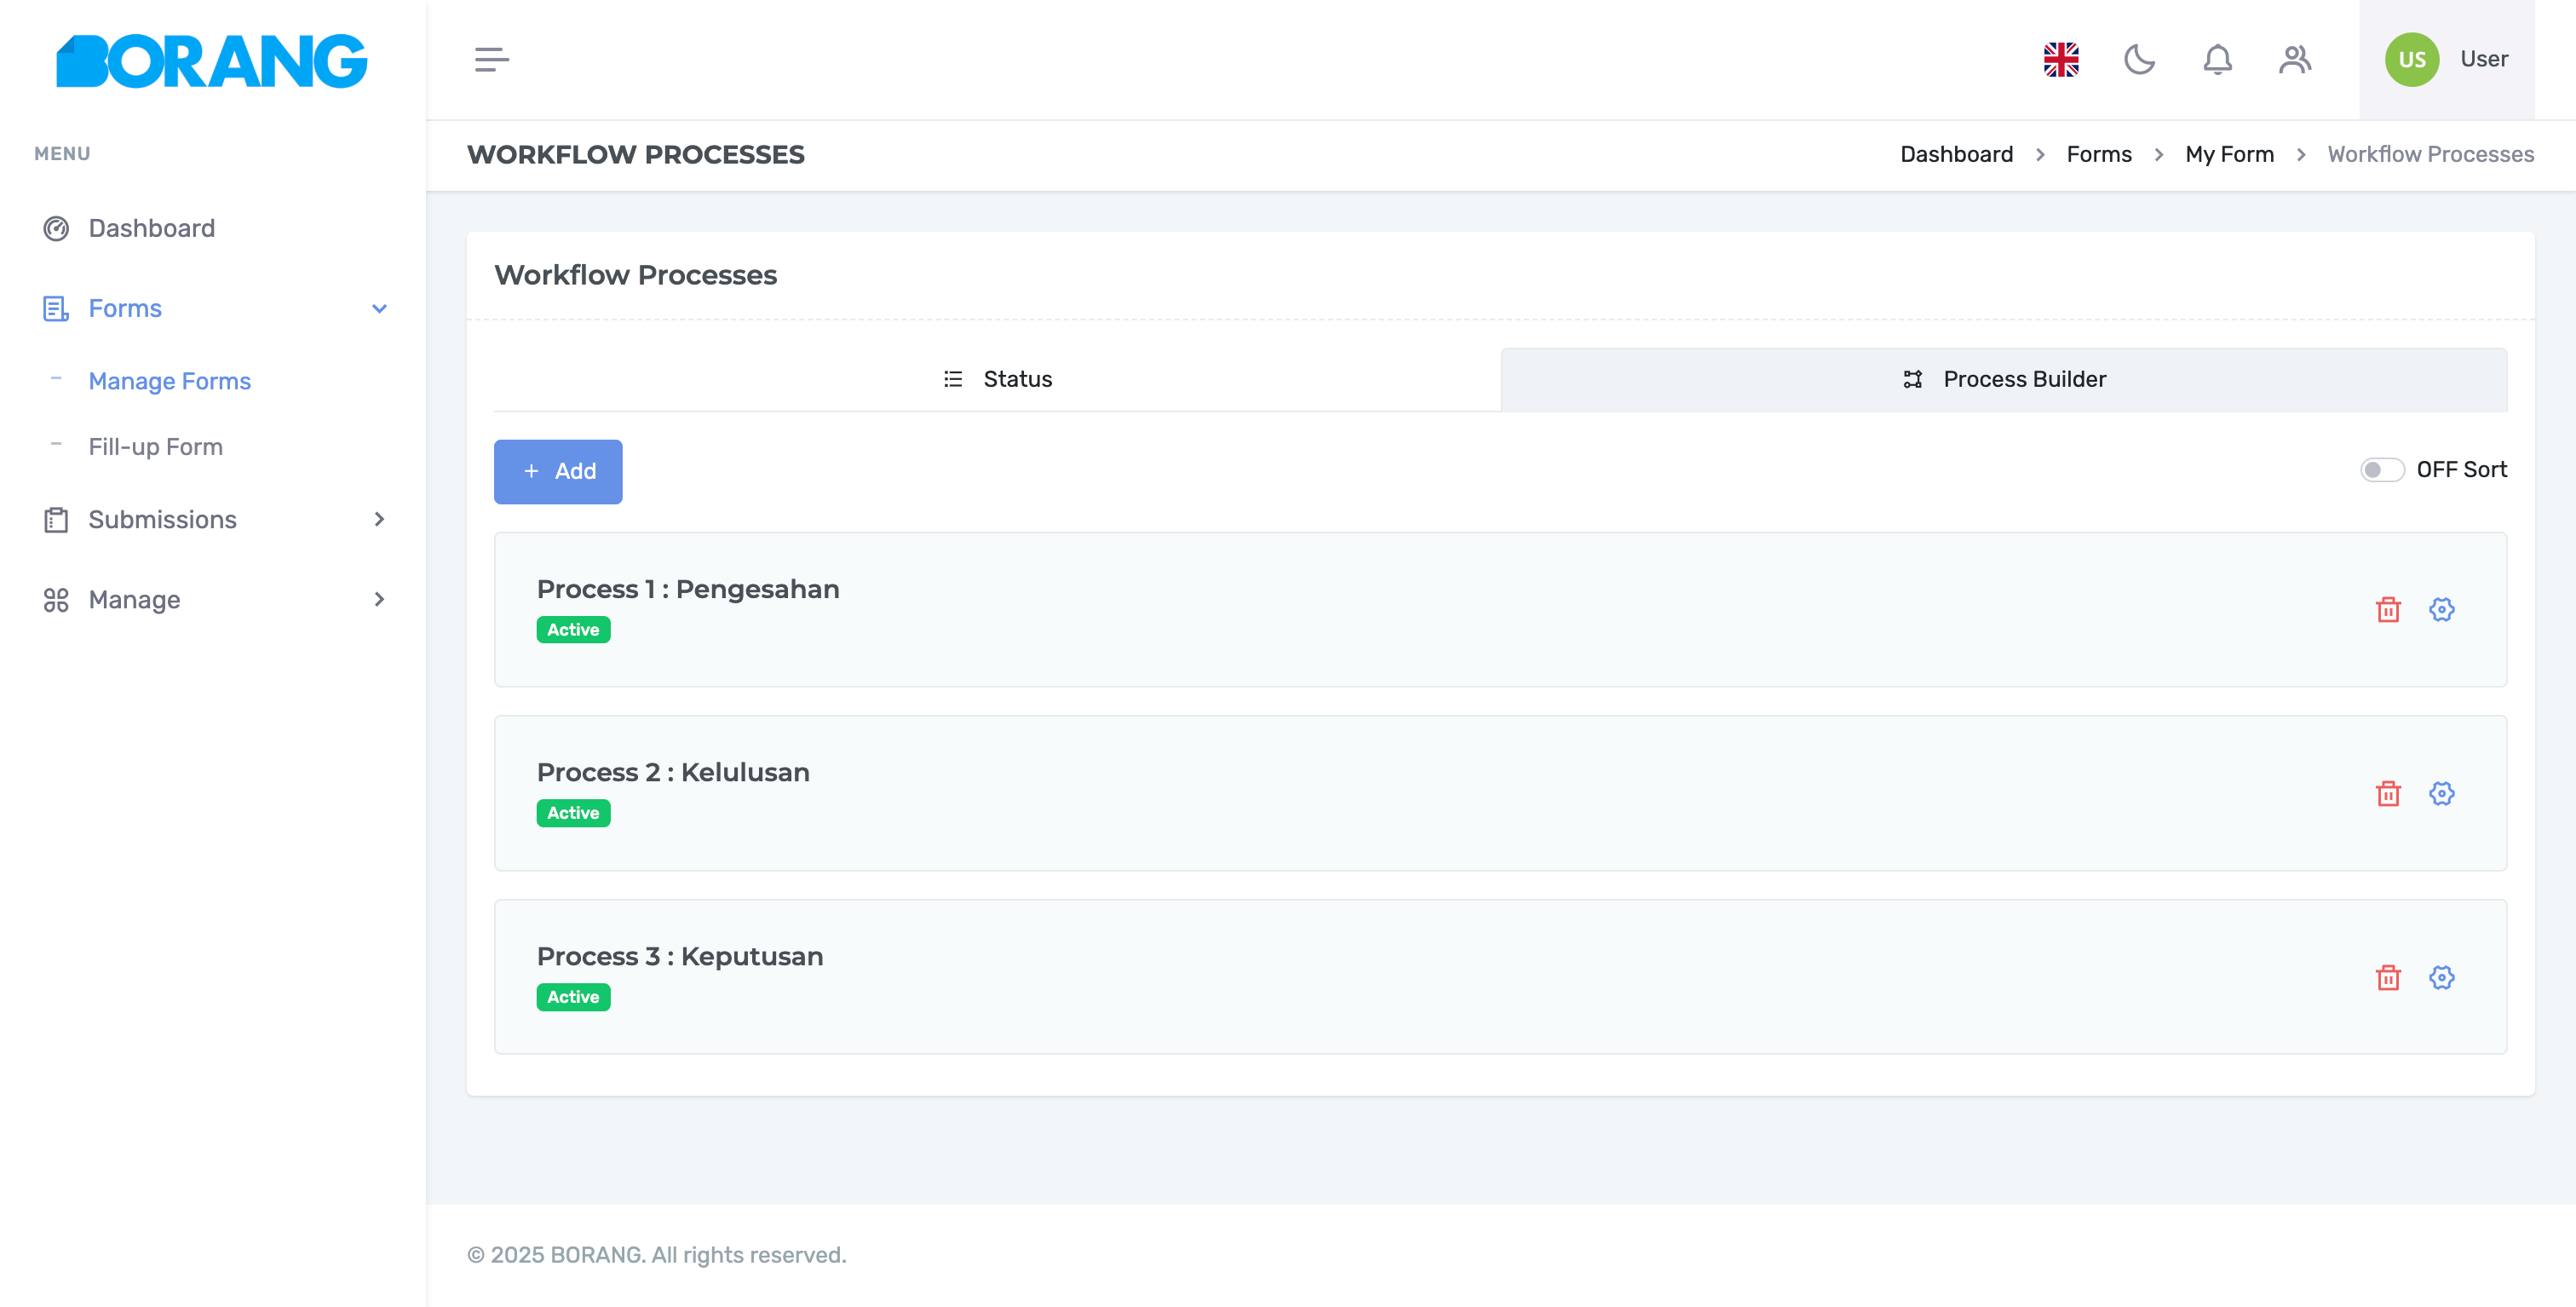Toggle the hamburger sidebar menu icon

(491, 60)
